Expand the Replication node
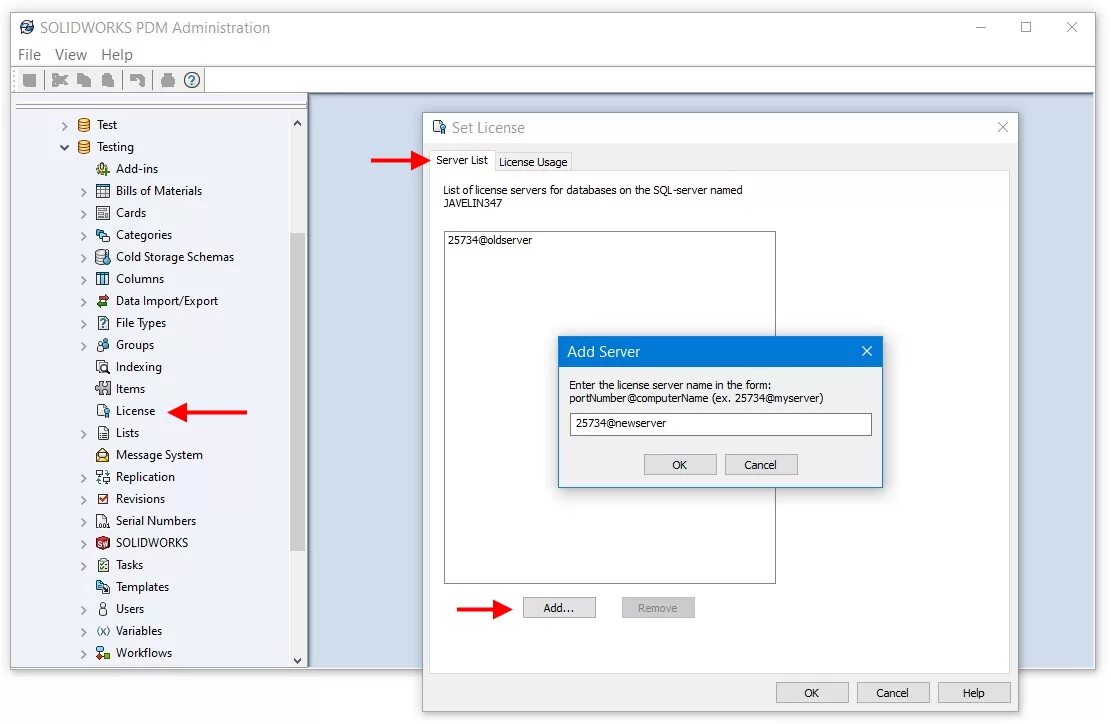This screenshot has height=724, width=1111. (x=84, y=477)
